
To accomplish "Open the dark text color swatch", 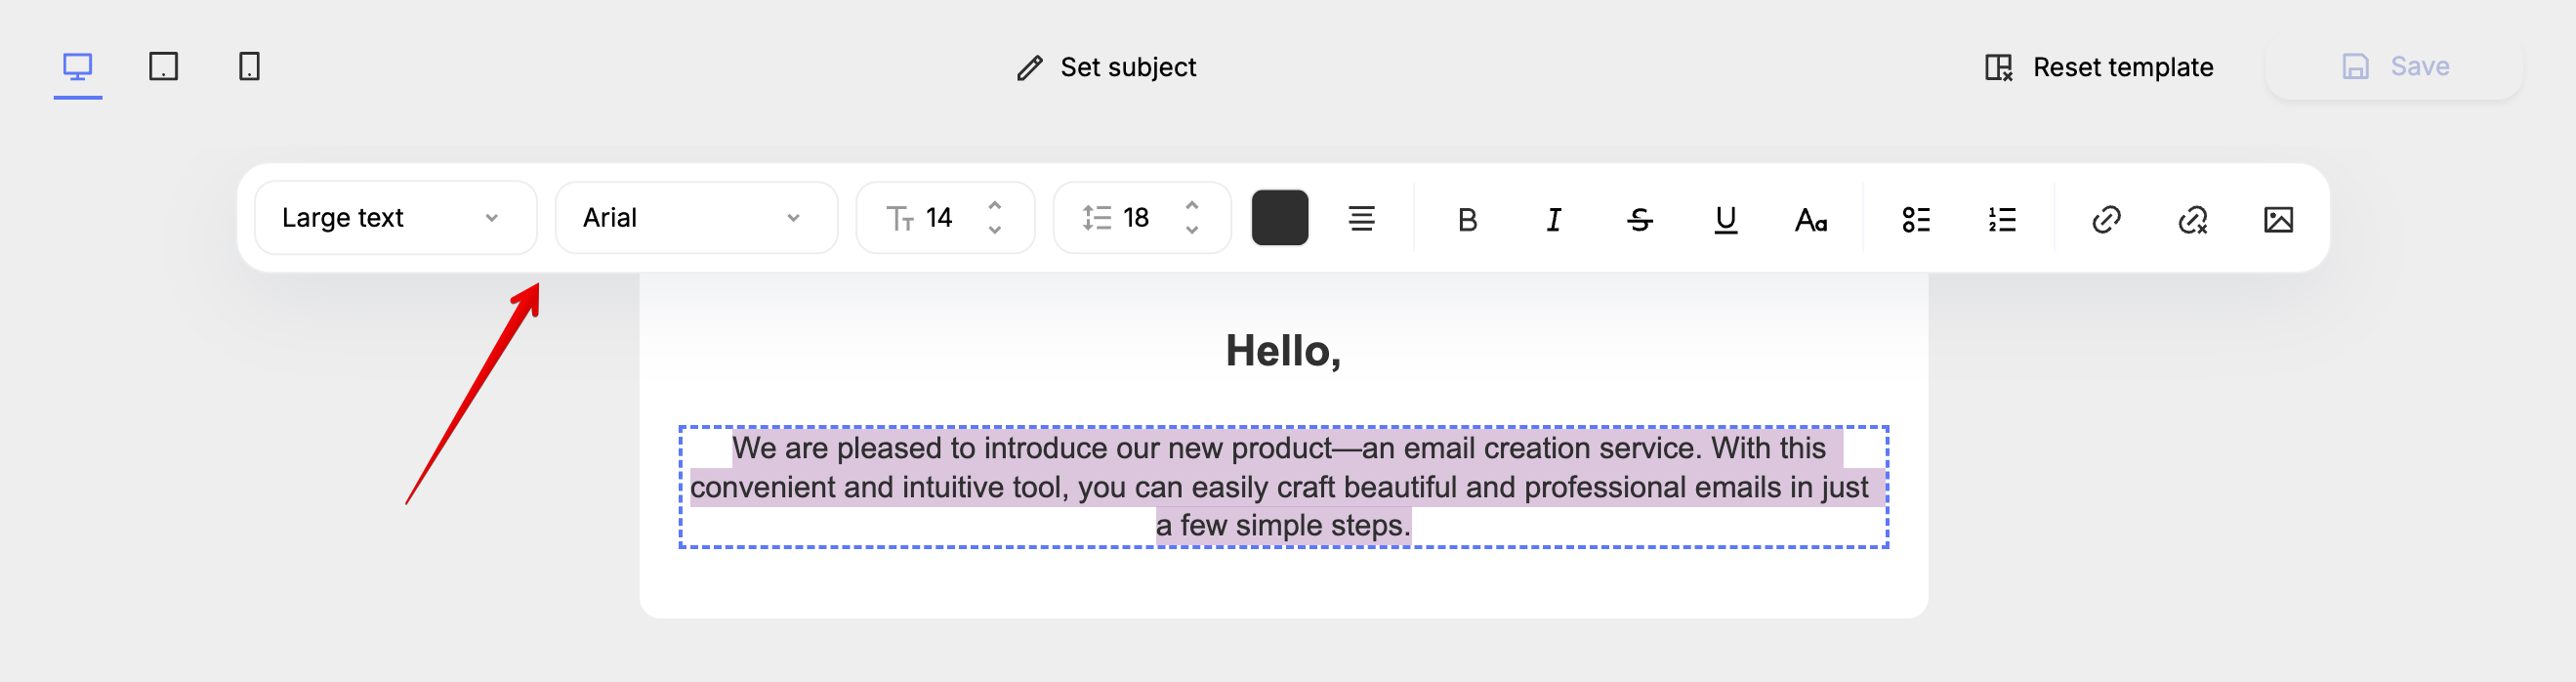I will tap(1279, 218).
